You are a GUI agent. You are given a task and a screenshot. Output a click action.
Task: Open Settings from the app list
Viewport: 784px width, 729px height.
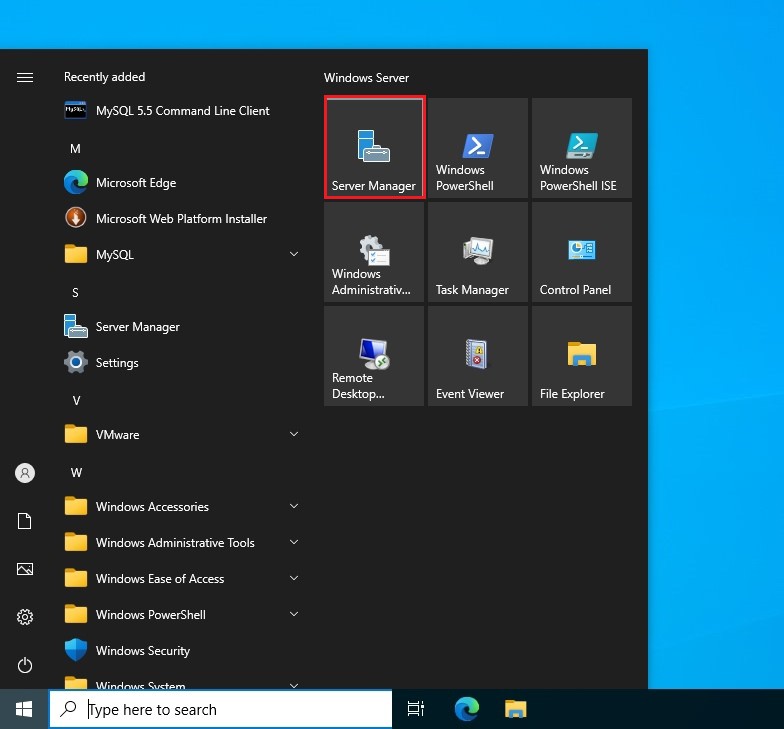click(x=181, y=362)
